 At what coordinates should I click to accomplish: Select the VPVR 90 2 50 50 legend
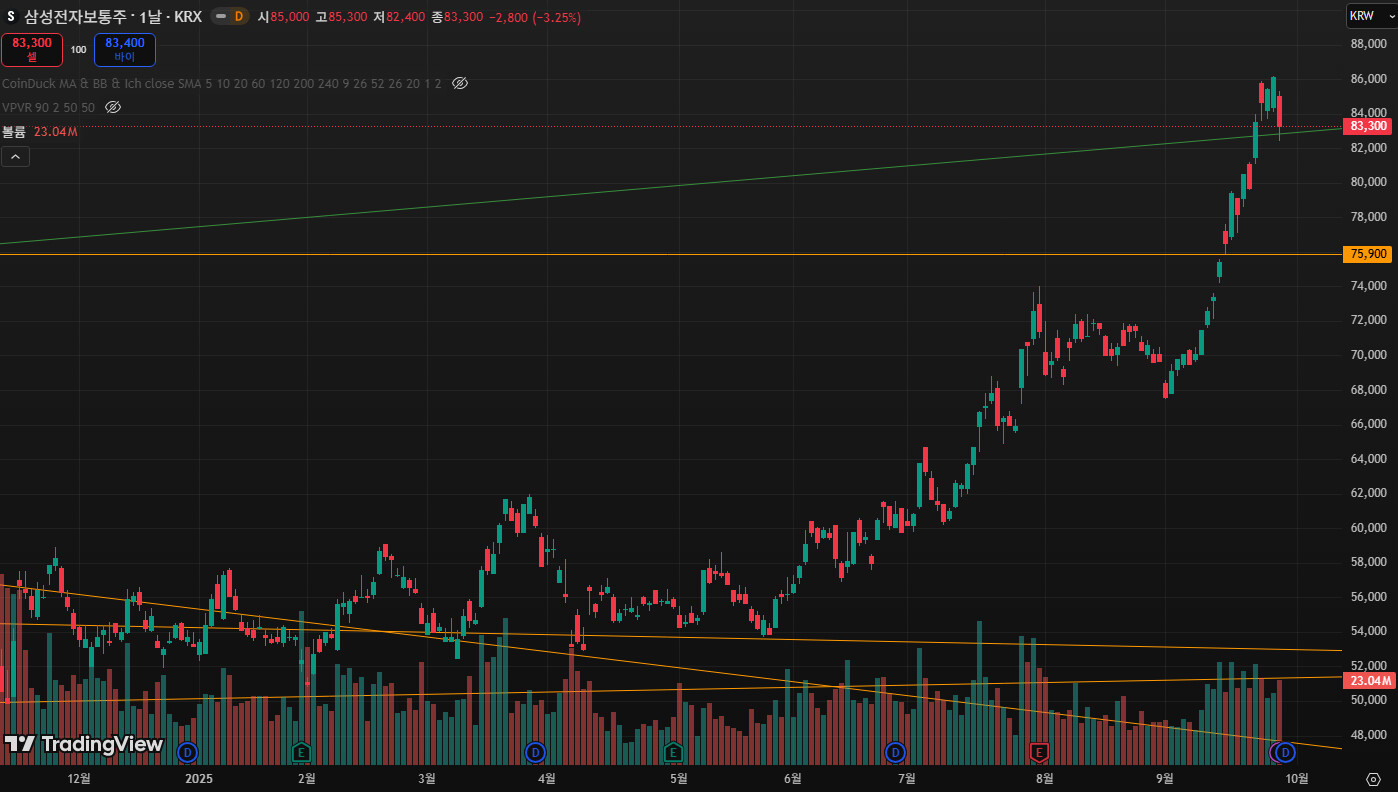click(49, 107)
